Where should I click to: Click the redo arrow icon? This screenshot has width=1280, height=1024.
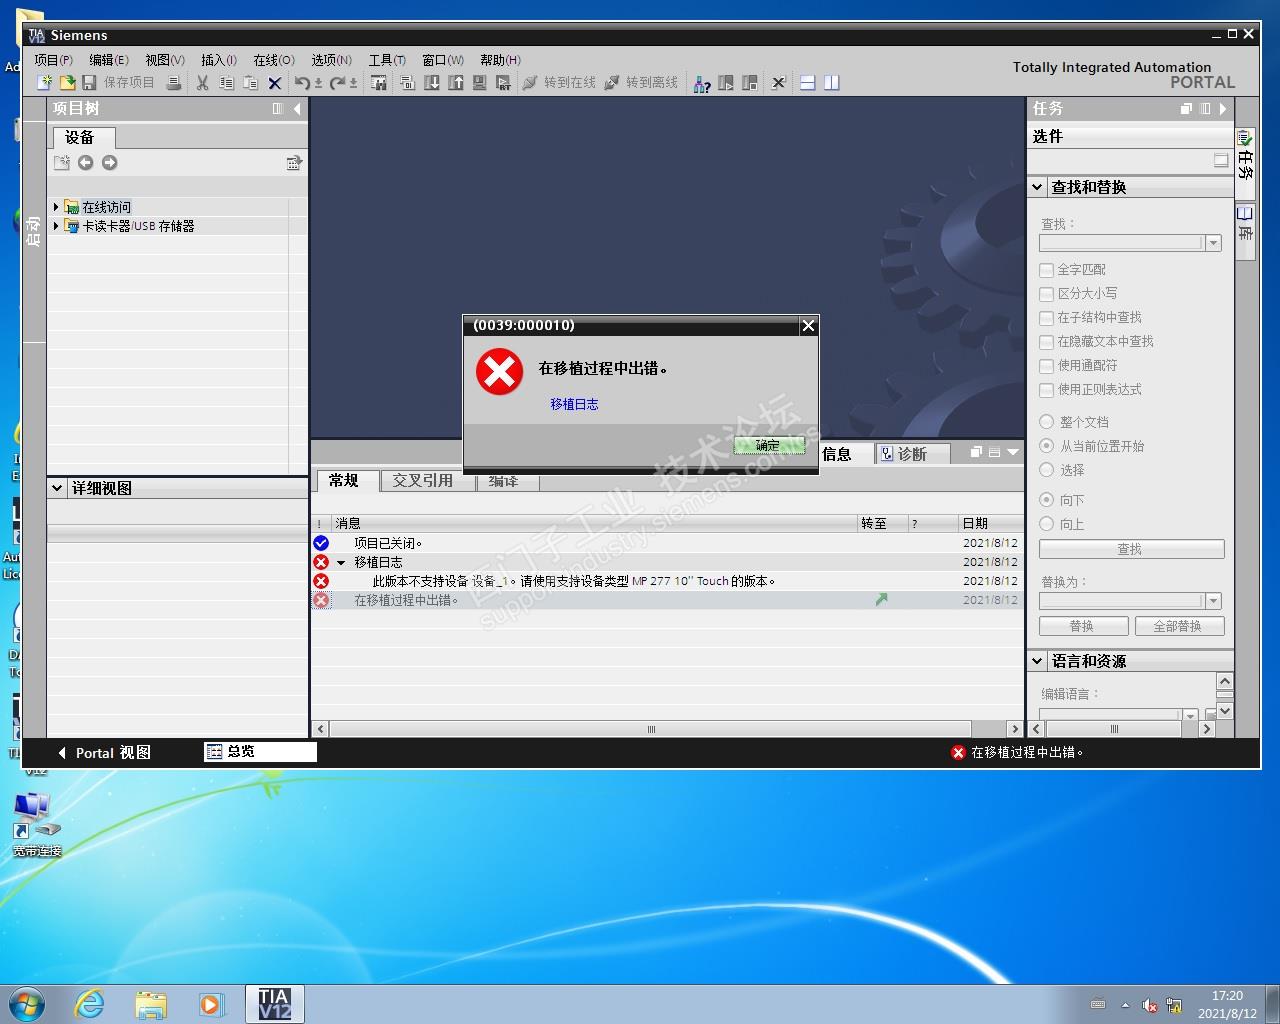click(337, 83)
